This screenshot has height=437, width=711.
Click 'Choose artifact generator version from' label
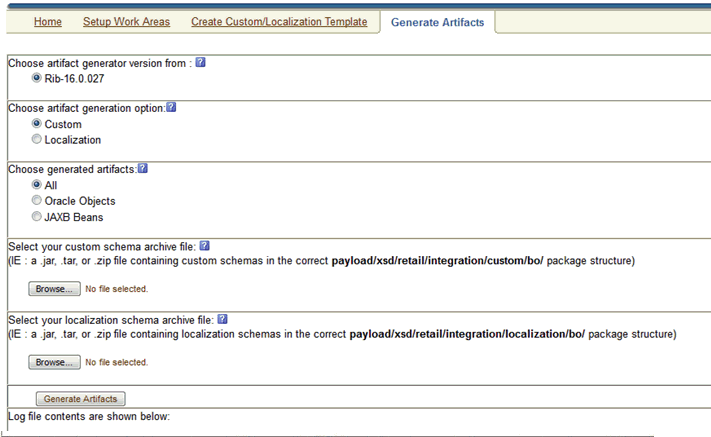100,63
